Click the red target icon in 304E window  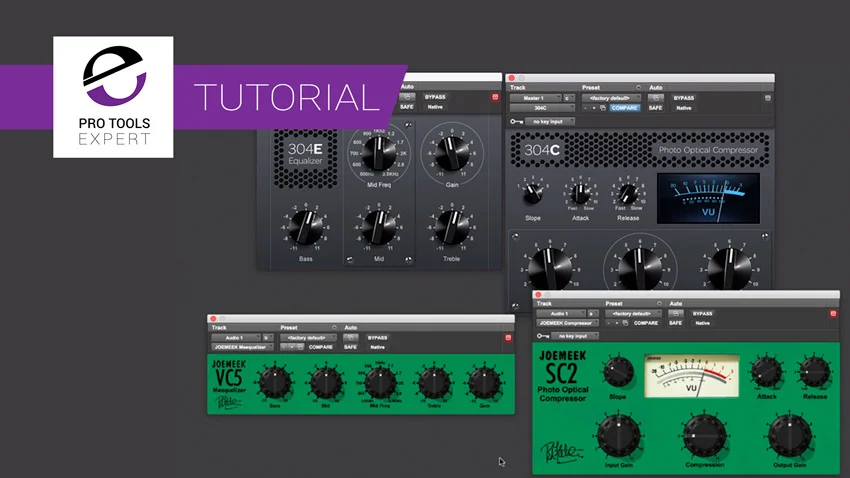(x=495, y=97)
